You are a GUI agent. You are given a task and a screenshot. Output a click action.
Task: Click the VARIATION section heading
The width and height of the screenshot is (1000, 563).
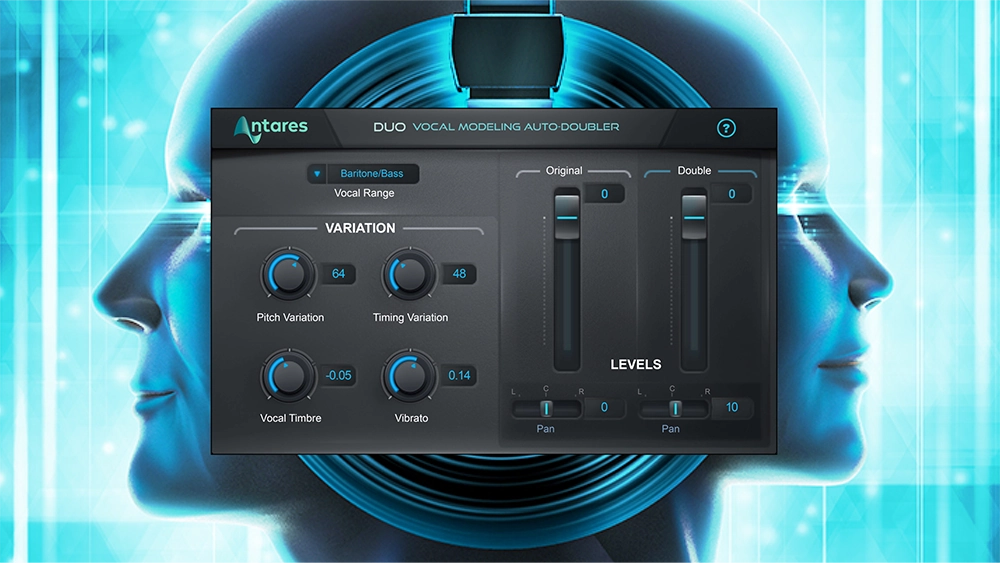[360, 228]
